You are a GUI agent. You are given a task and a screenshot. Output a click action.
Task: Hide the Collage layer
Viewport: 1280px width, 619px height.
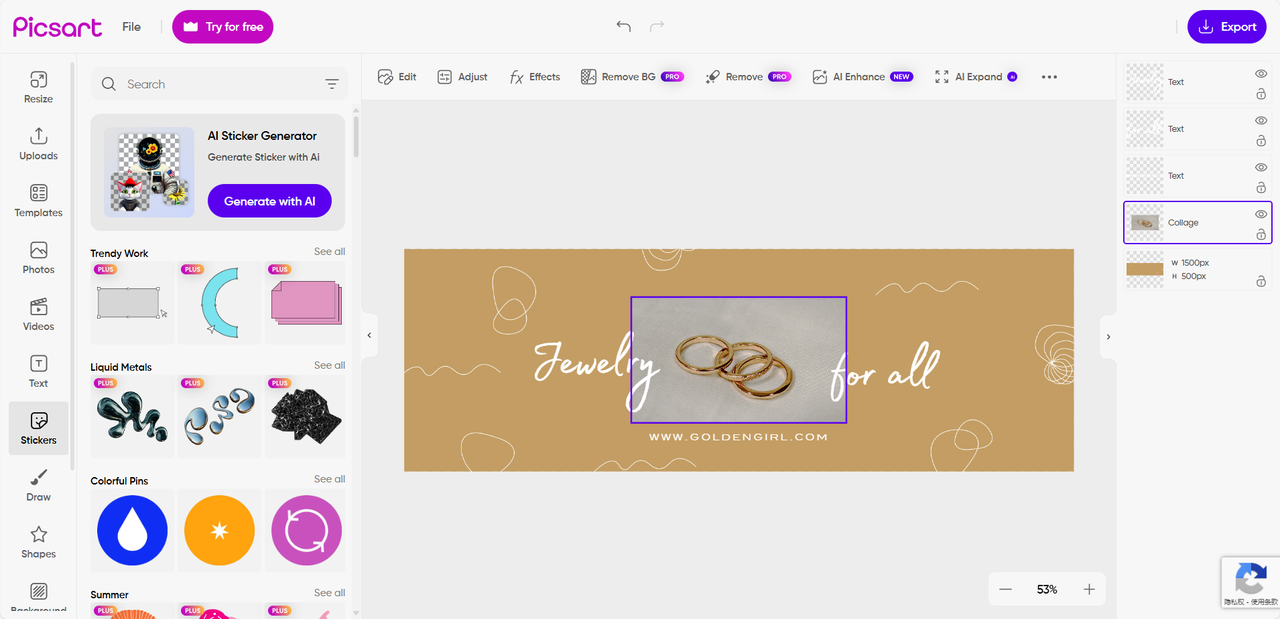[x=1261, y=214]
